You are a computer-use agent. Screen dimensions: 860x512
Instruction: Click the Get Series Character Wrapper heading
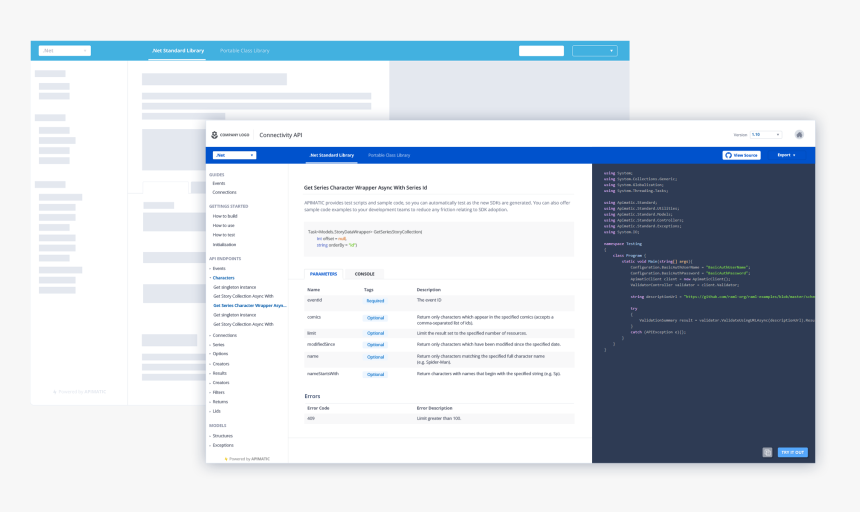[365, 187]
